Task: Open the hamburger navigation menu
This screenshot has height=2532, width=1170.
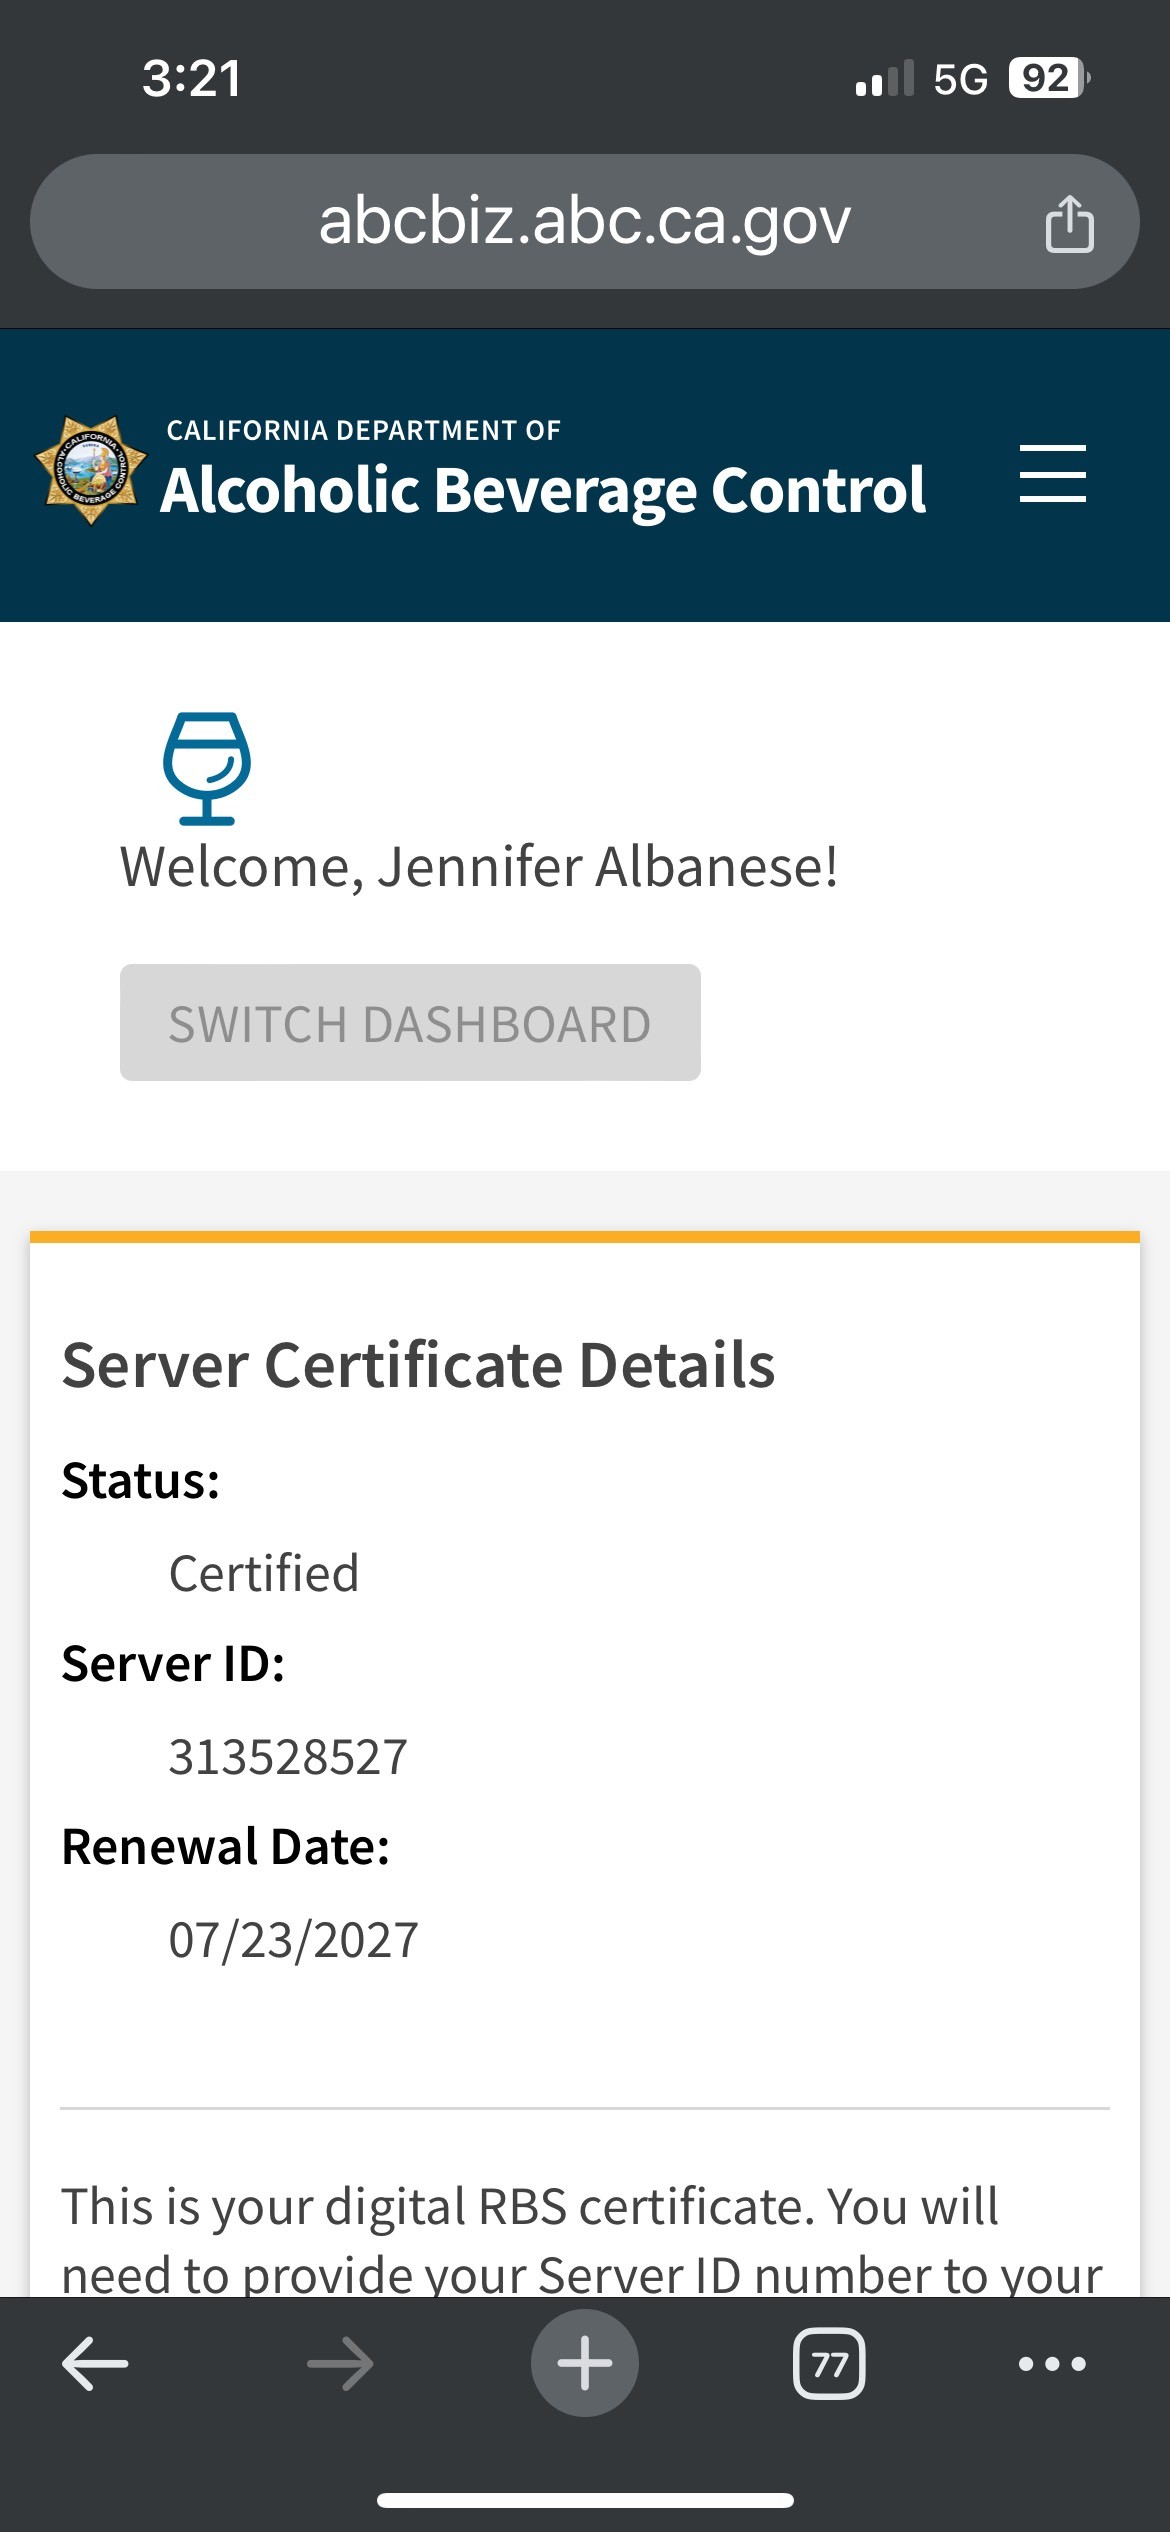Action: (1052, 474)
